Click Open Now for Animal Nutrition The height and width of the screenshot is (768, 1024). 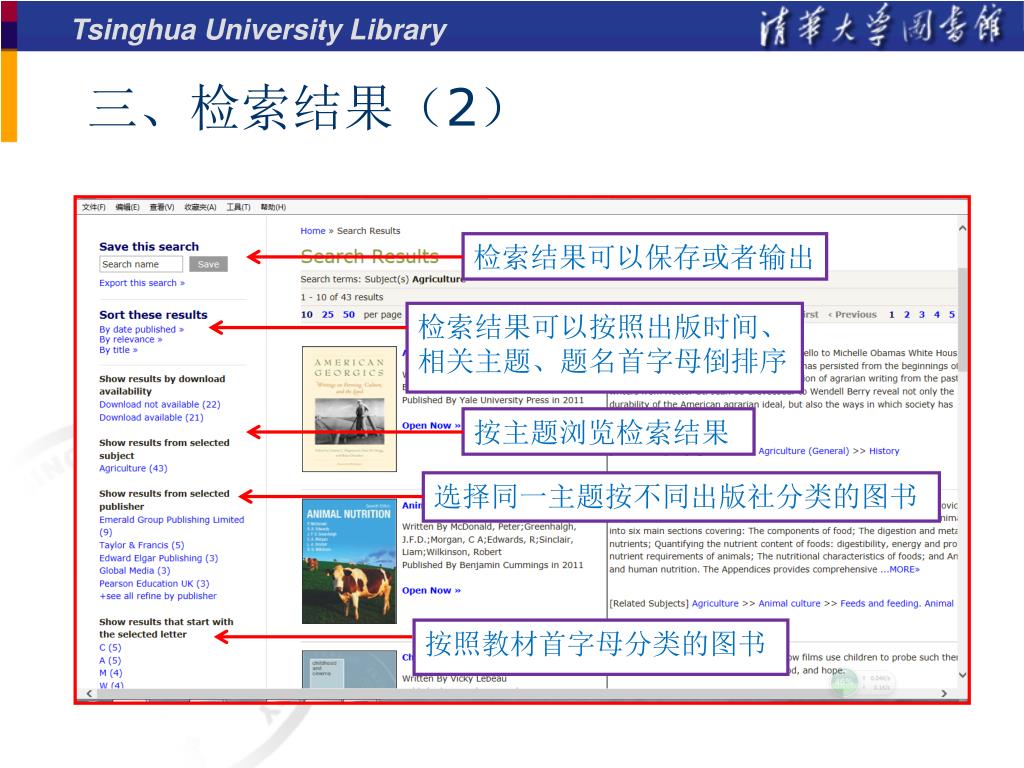[431, 590]
